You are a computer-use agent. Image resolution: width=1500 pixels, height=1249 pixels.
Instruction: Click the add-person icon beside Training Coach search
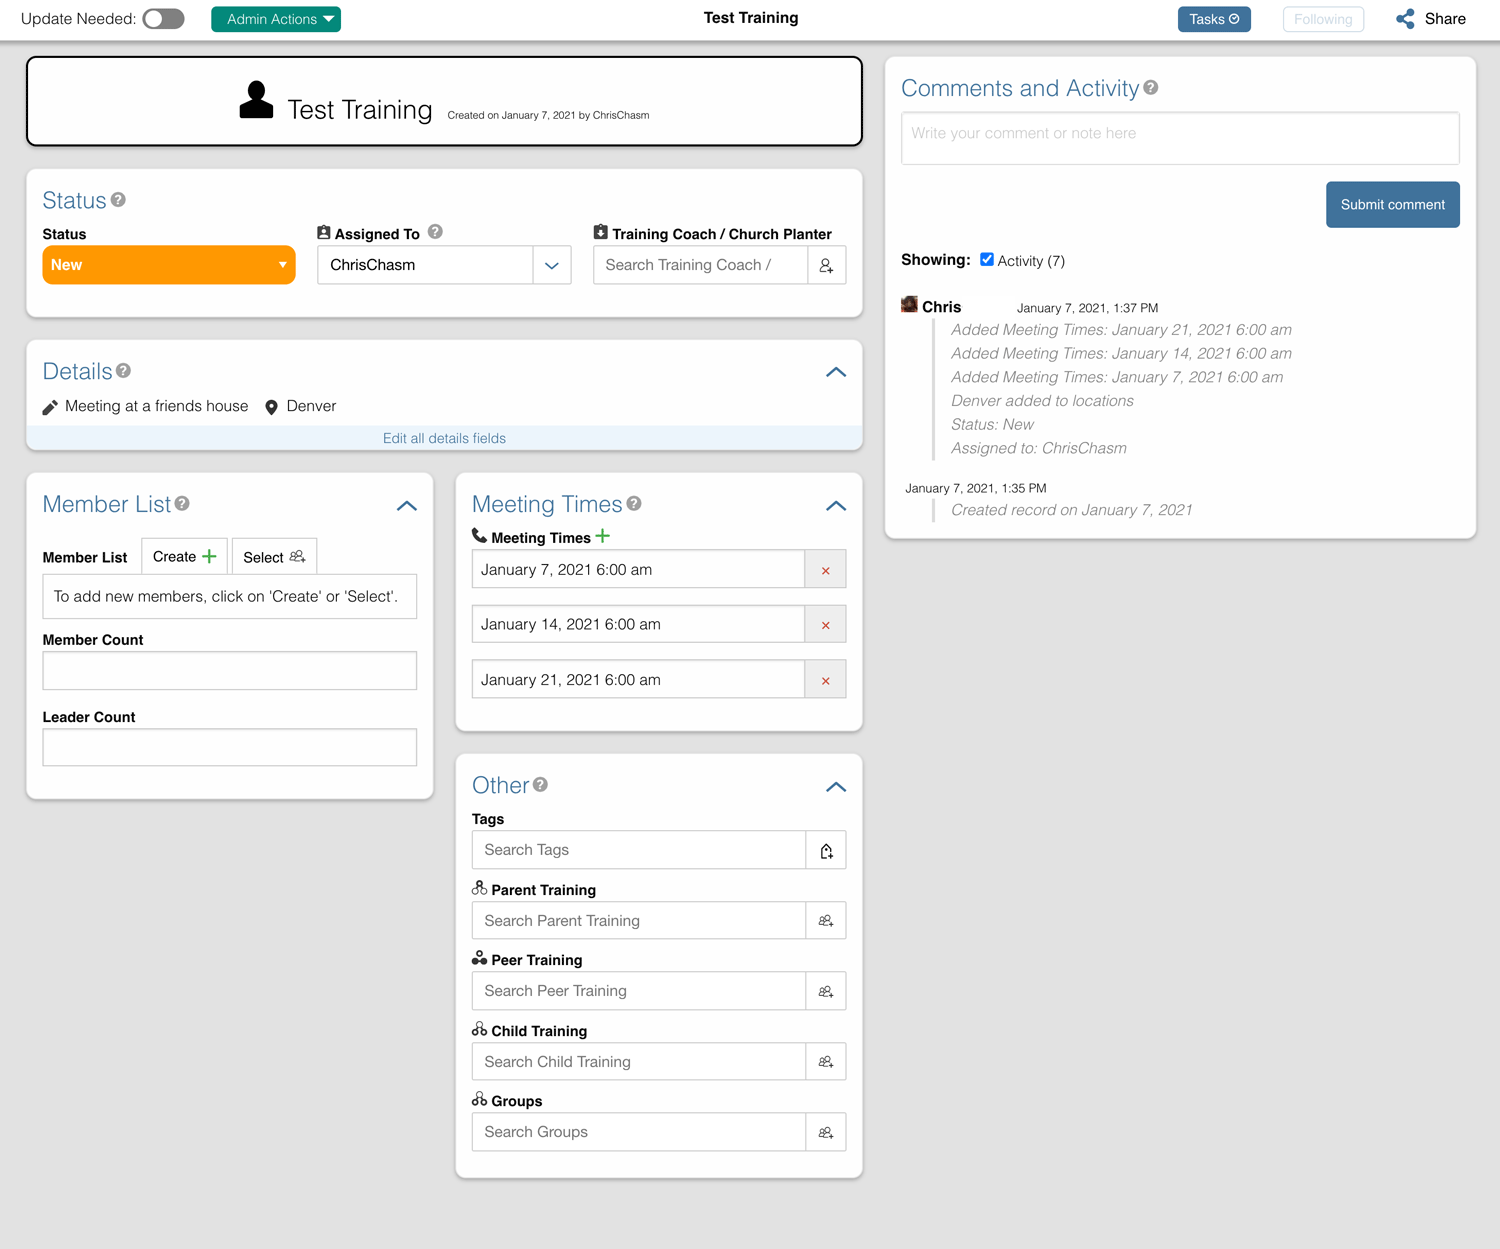826,265
